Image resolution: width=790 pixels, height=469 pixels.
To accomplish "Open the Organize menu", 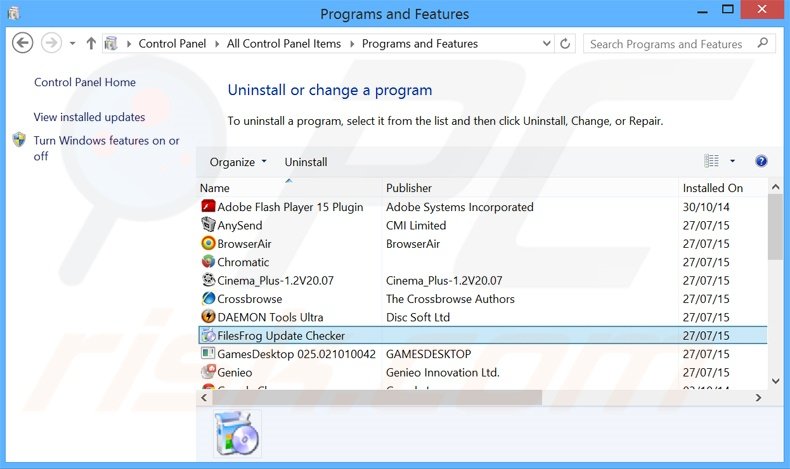I will tap(238, 162).
